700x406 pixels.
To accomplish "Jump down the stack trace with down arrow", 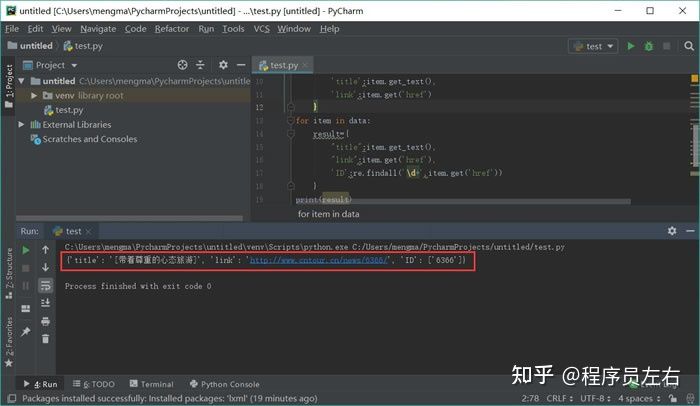I will tap(46, 267).
